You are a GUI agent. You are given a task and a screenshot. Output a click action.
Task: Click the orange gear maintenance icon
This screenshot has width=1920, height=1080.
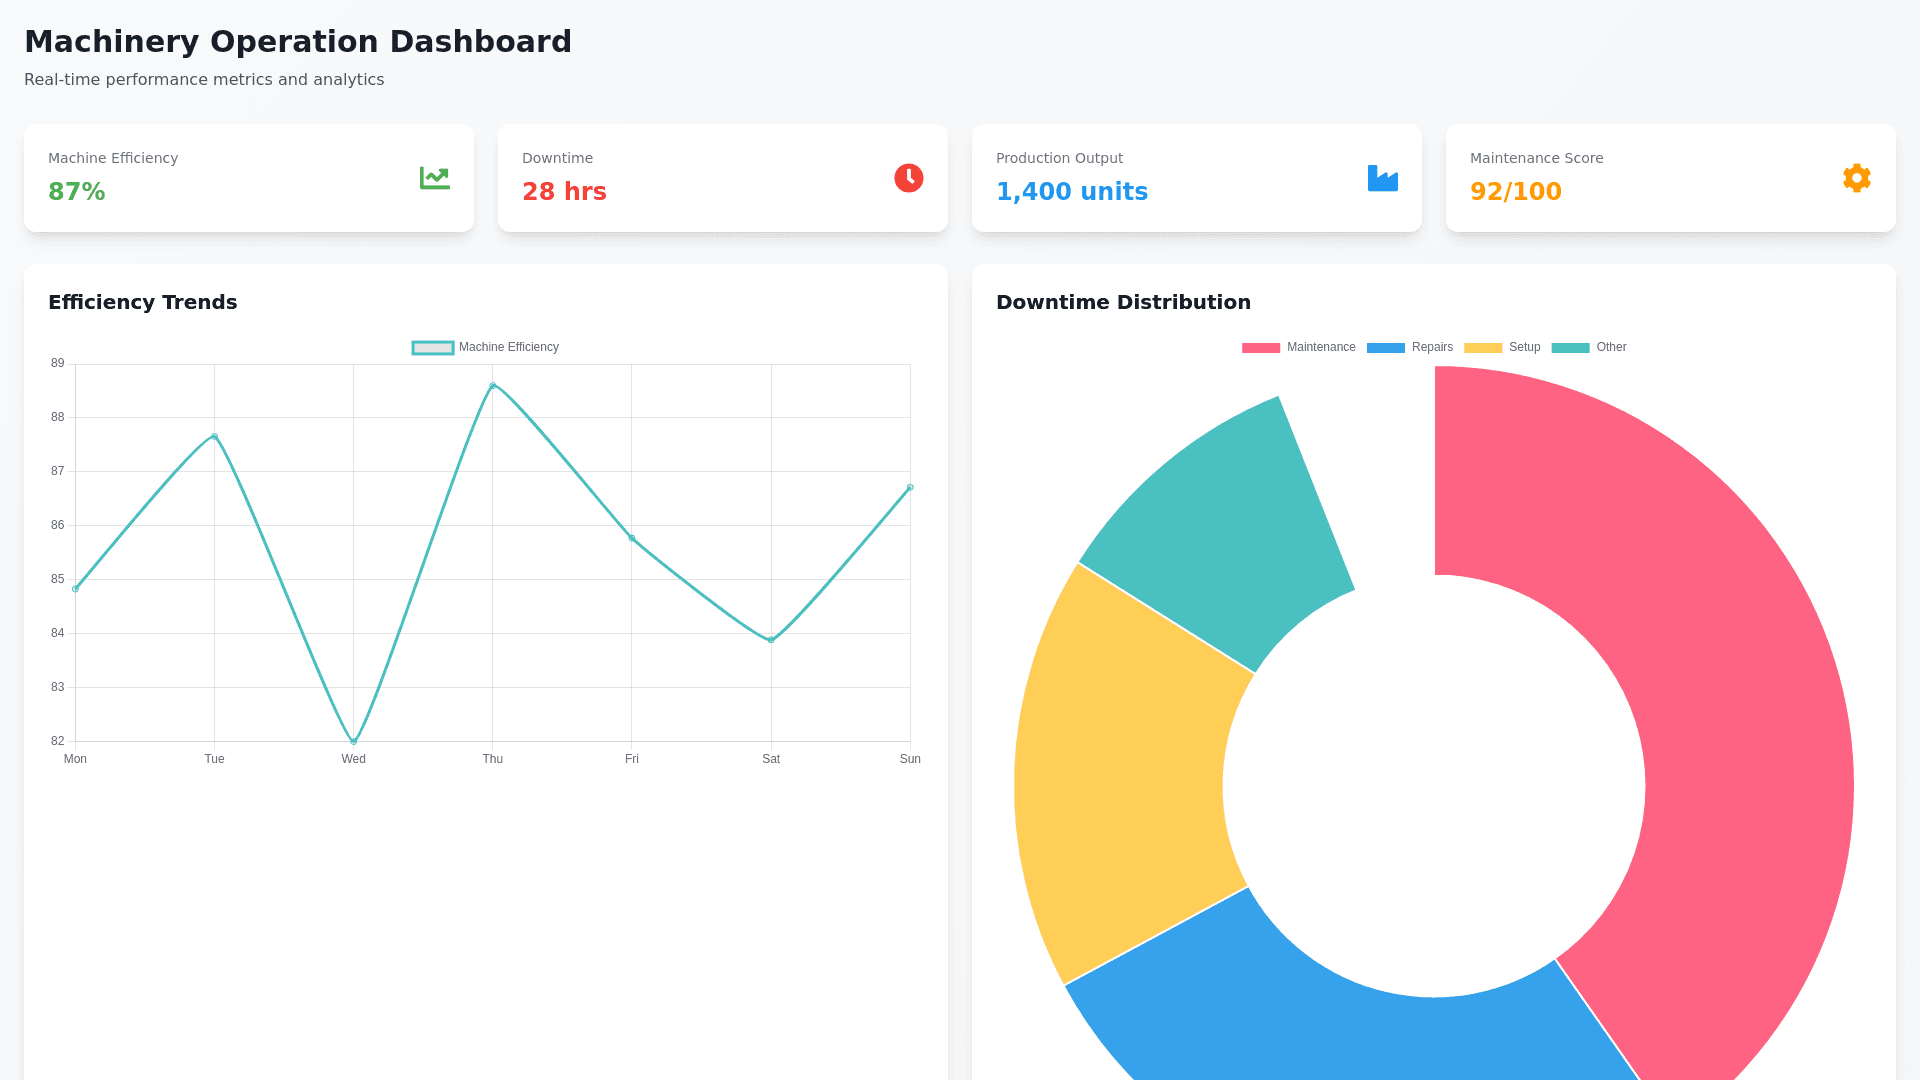pyautogui.click(x=1856, y=178)
